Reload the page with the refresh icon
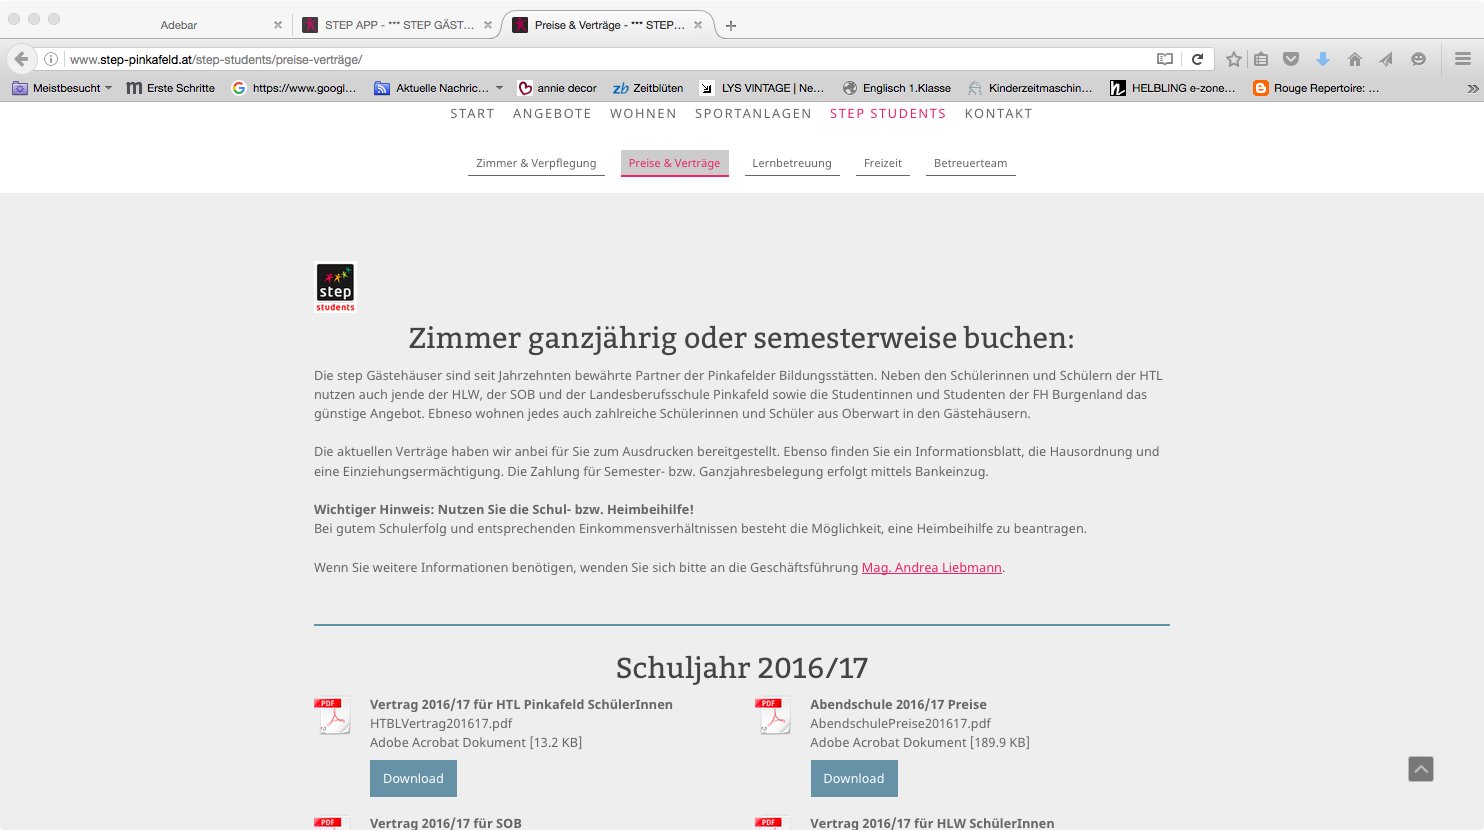Screen dimensions: 1484x830 [x=1197, y=59]
